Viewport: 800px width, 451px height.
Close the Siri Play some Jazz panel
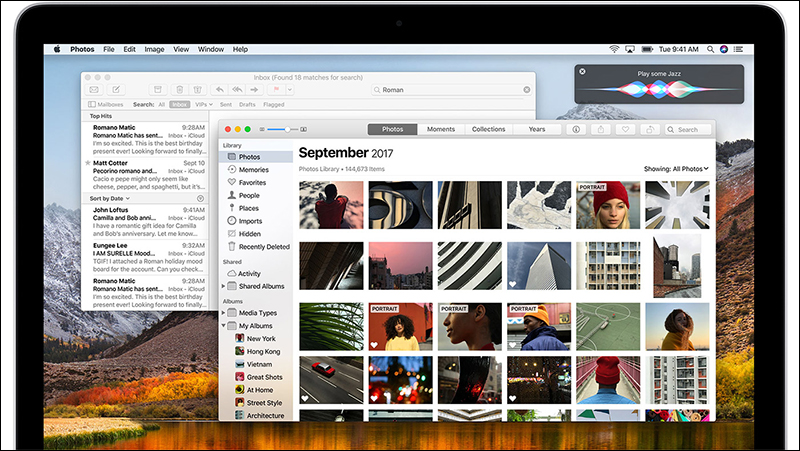click(582, 71)
